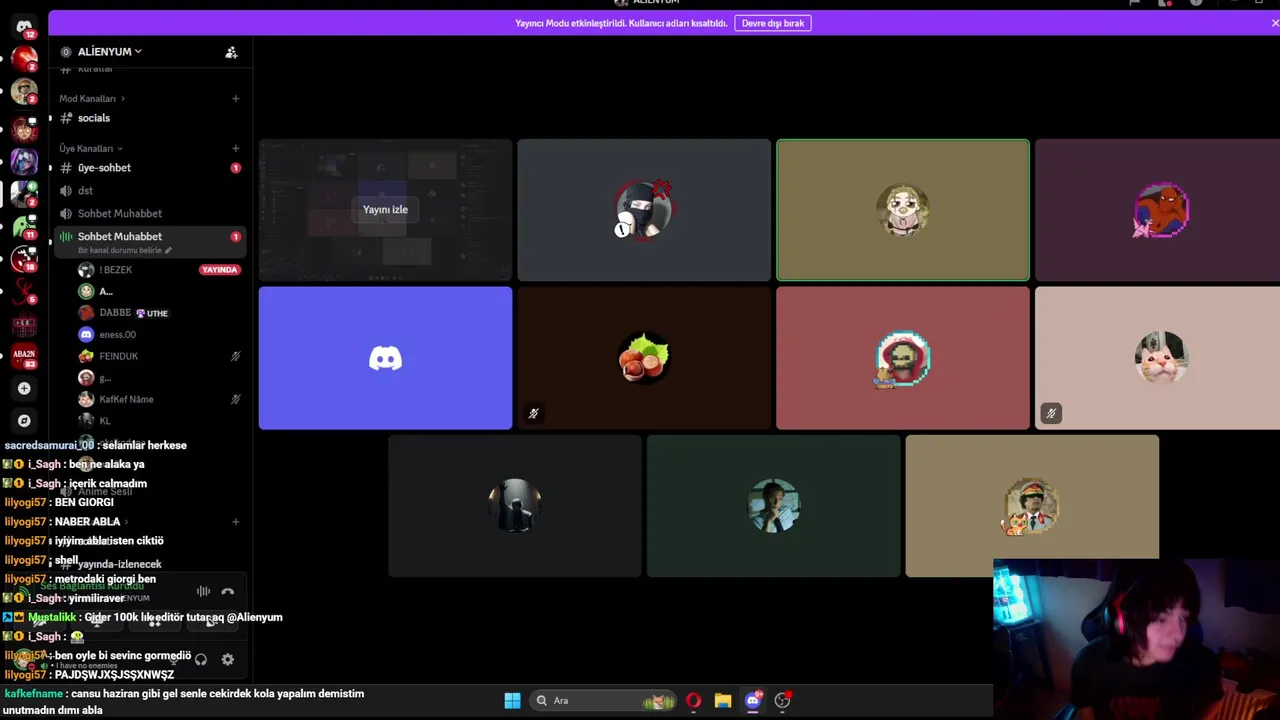1280x720 pixels.
Task: Open the invite people icon beside ALIENYUM
Action: (x=231, y=52)
